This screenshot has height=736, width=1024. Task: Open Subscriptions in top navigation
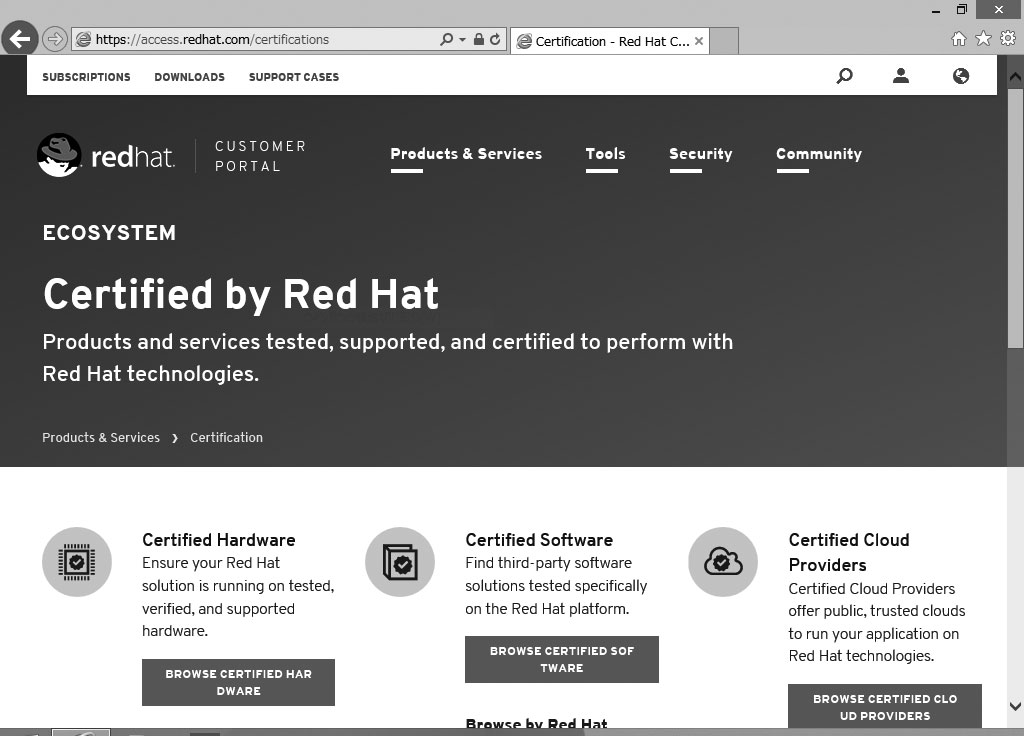click(x=86, y=77)
